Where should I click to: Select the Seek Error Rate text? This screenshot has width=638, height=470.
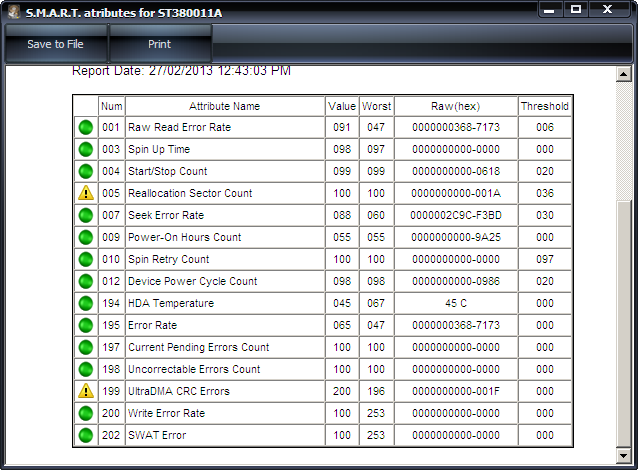coord(166,215)
